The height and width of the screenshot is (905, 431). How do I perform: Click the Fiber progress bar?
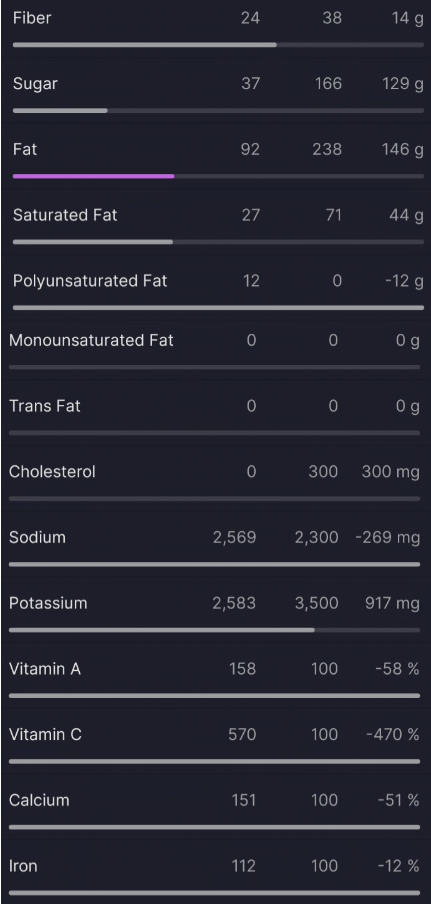218,44
